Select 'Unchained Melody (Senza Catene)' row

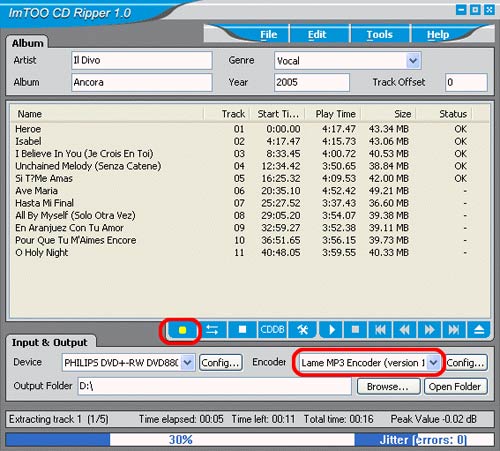pos(250,166)
